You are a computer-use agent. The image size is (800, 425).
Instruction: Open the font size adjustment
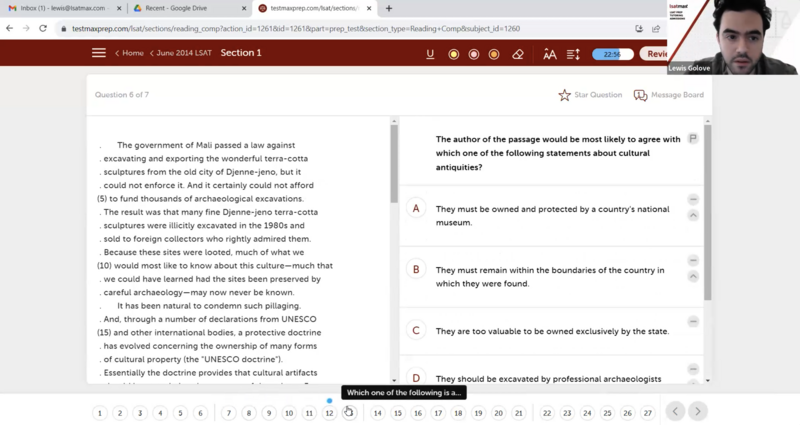point(549,54)
